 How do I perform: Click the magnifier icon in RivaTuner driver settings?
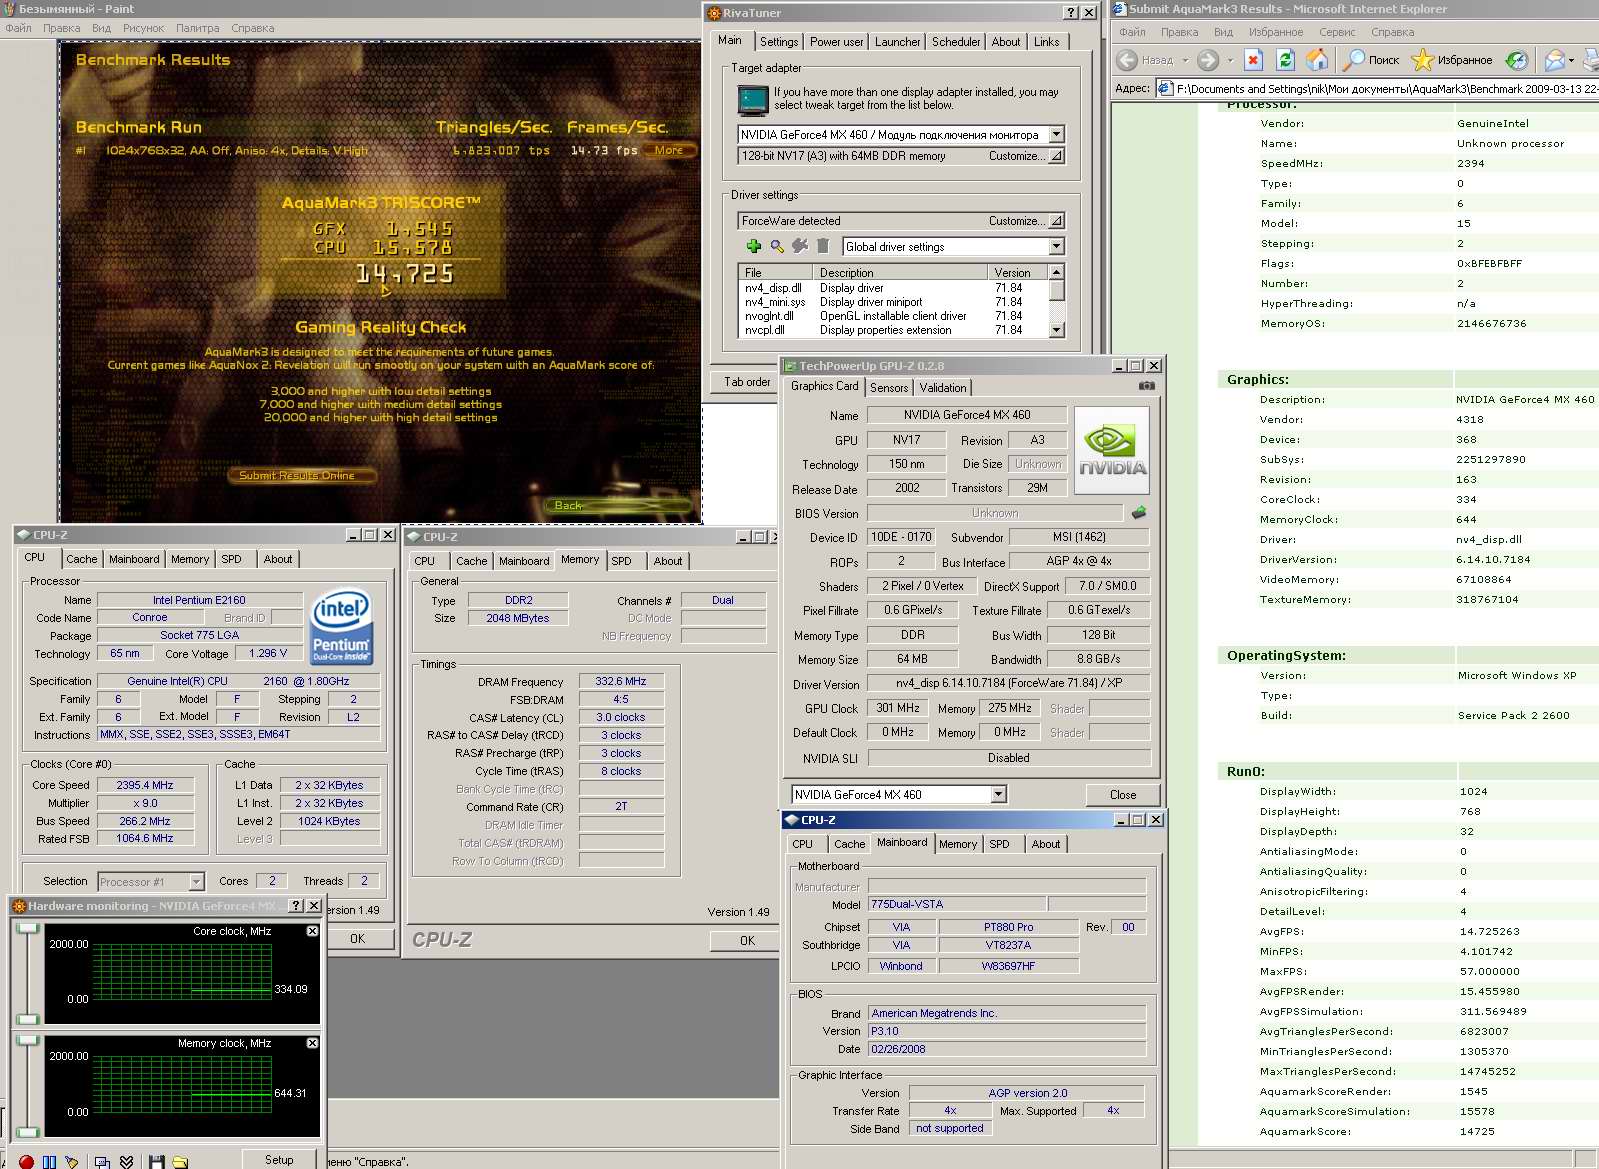click(777, 246)
